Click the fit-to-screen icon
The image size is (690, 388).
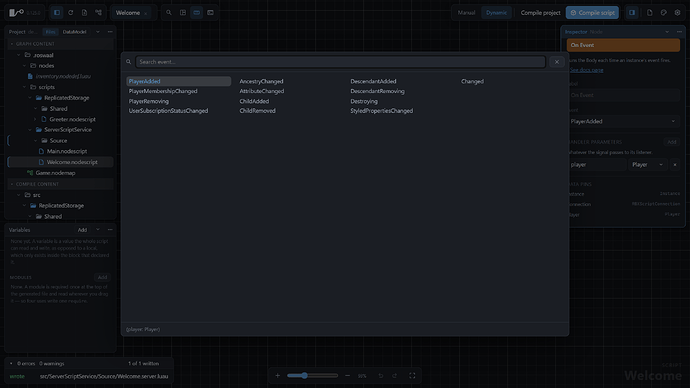click(412, 376)
